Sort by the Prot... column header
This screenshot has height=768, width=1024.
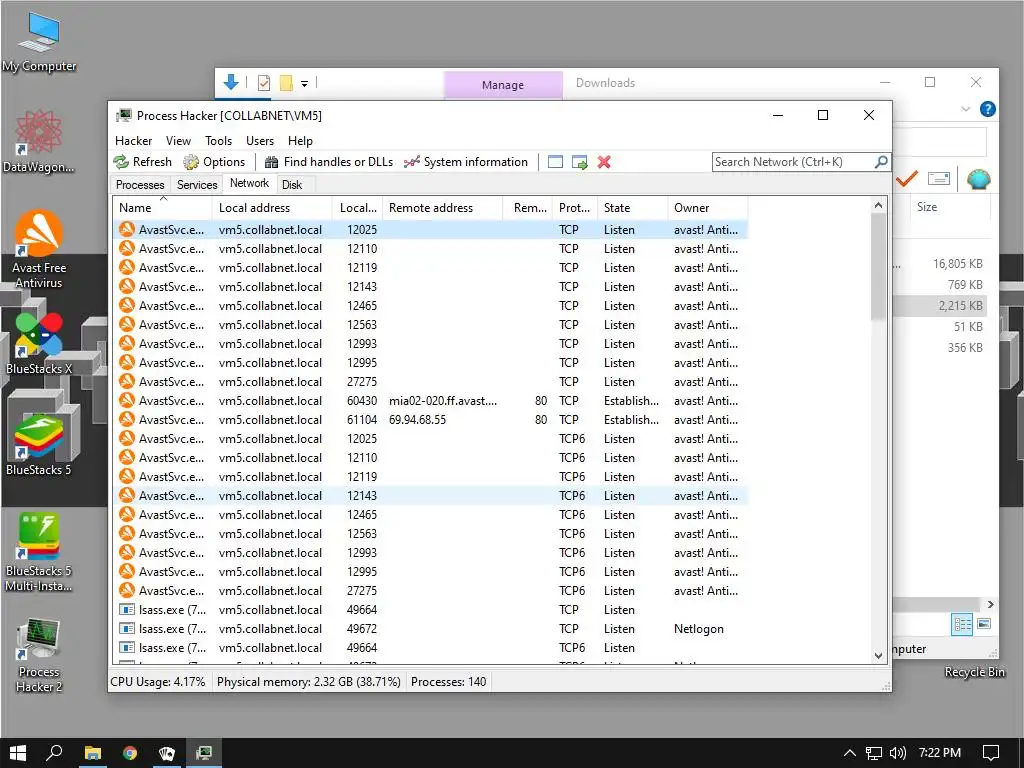[x=575, y=208]
